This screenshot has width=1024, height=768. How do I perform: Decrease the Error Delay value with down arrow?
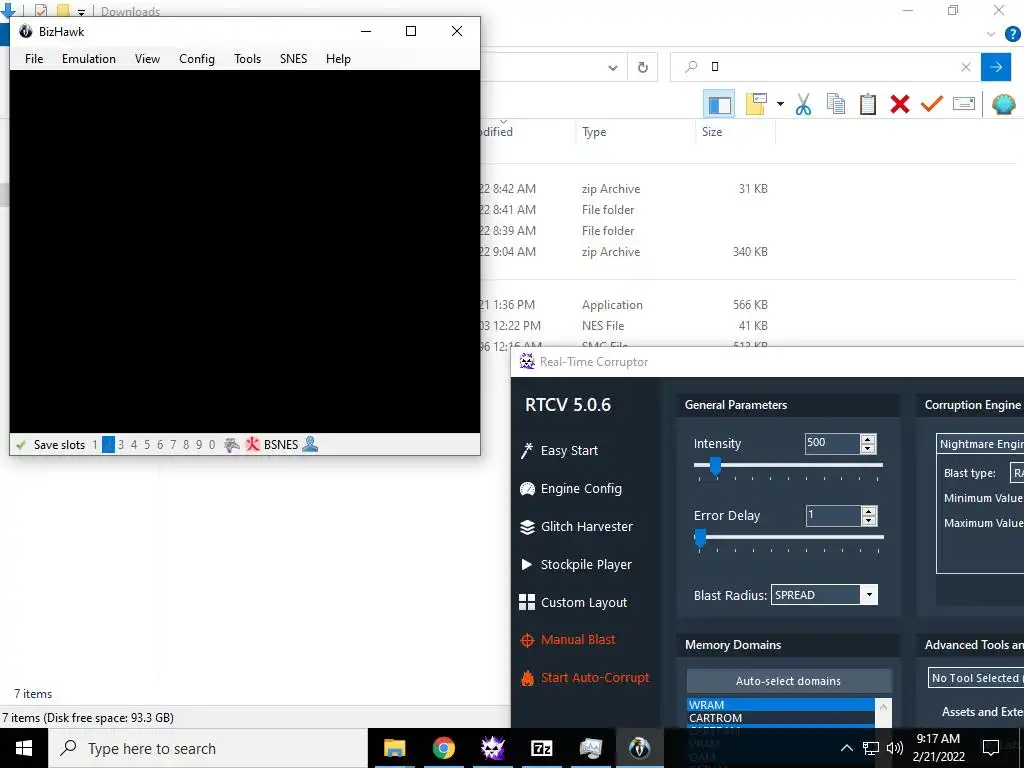(868, 521)
